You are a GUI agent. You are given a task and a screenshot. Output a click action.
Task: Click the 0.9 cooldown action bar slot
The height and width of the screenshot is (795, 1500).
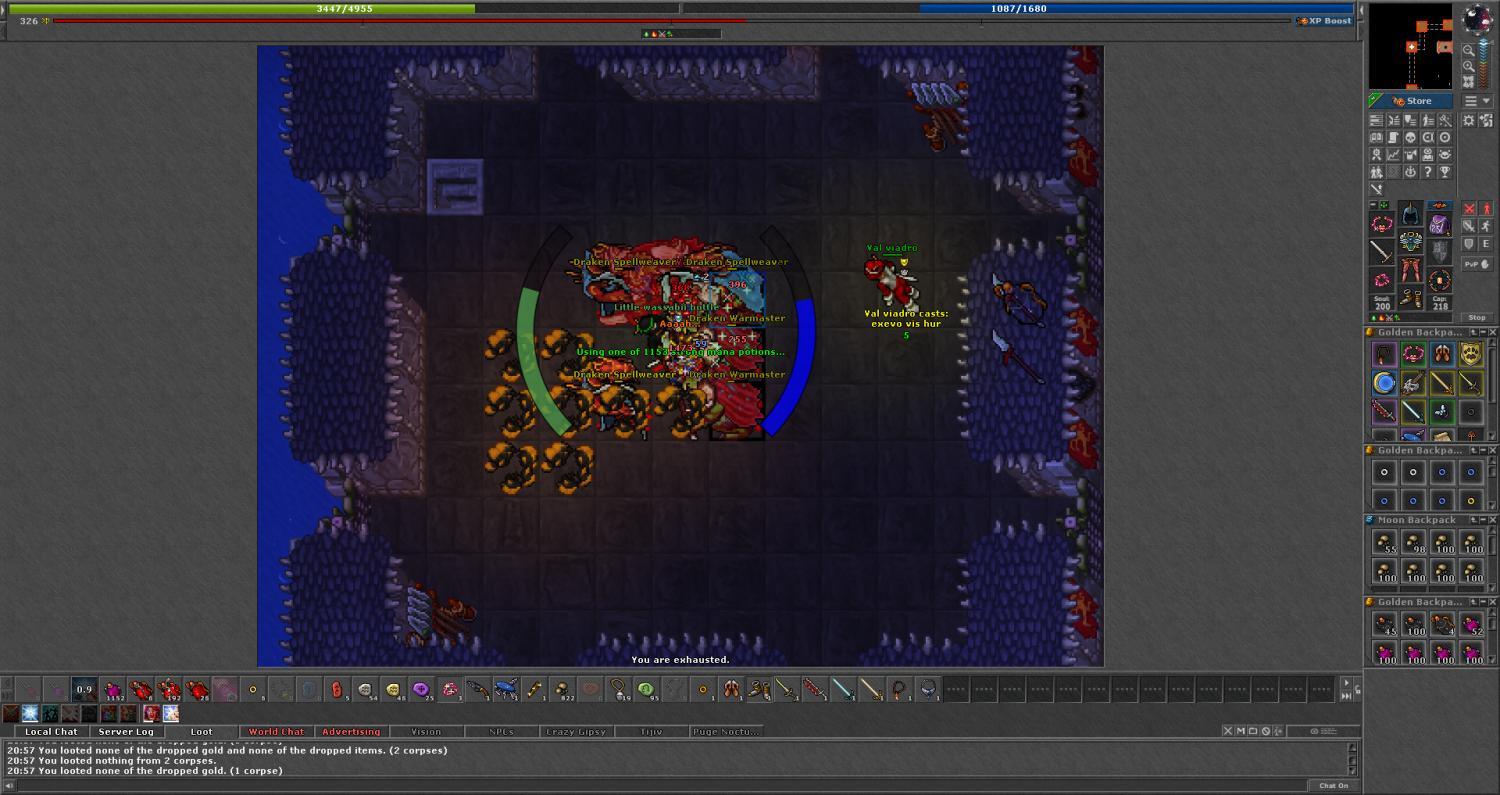[84, 689]
